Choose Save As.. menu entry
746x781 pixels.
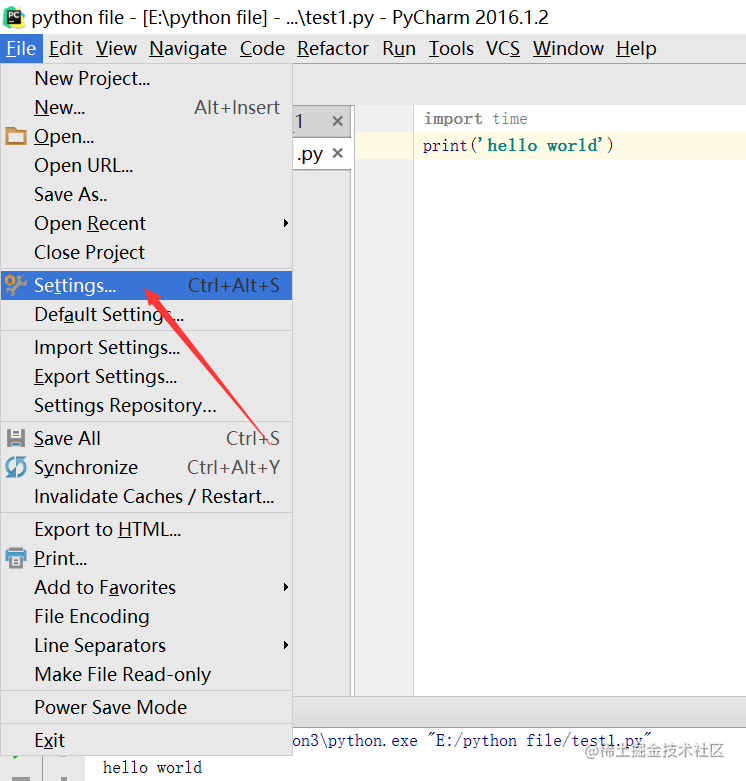tap(146, 194)
